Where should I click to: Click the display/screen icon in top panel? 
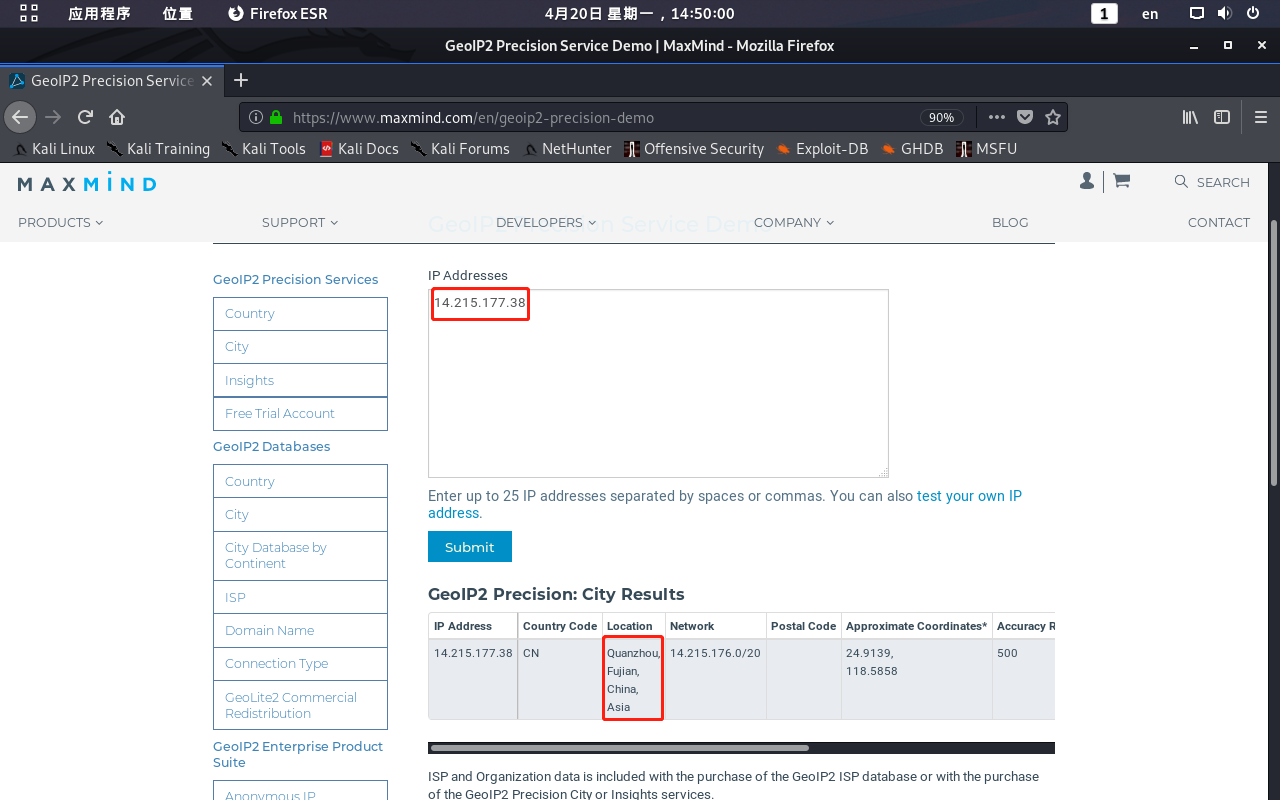(1196, 13)
